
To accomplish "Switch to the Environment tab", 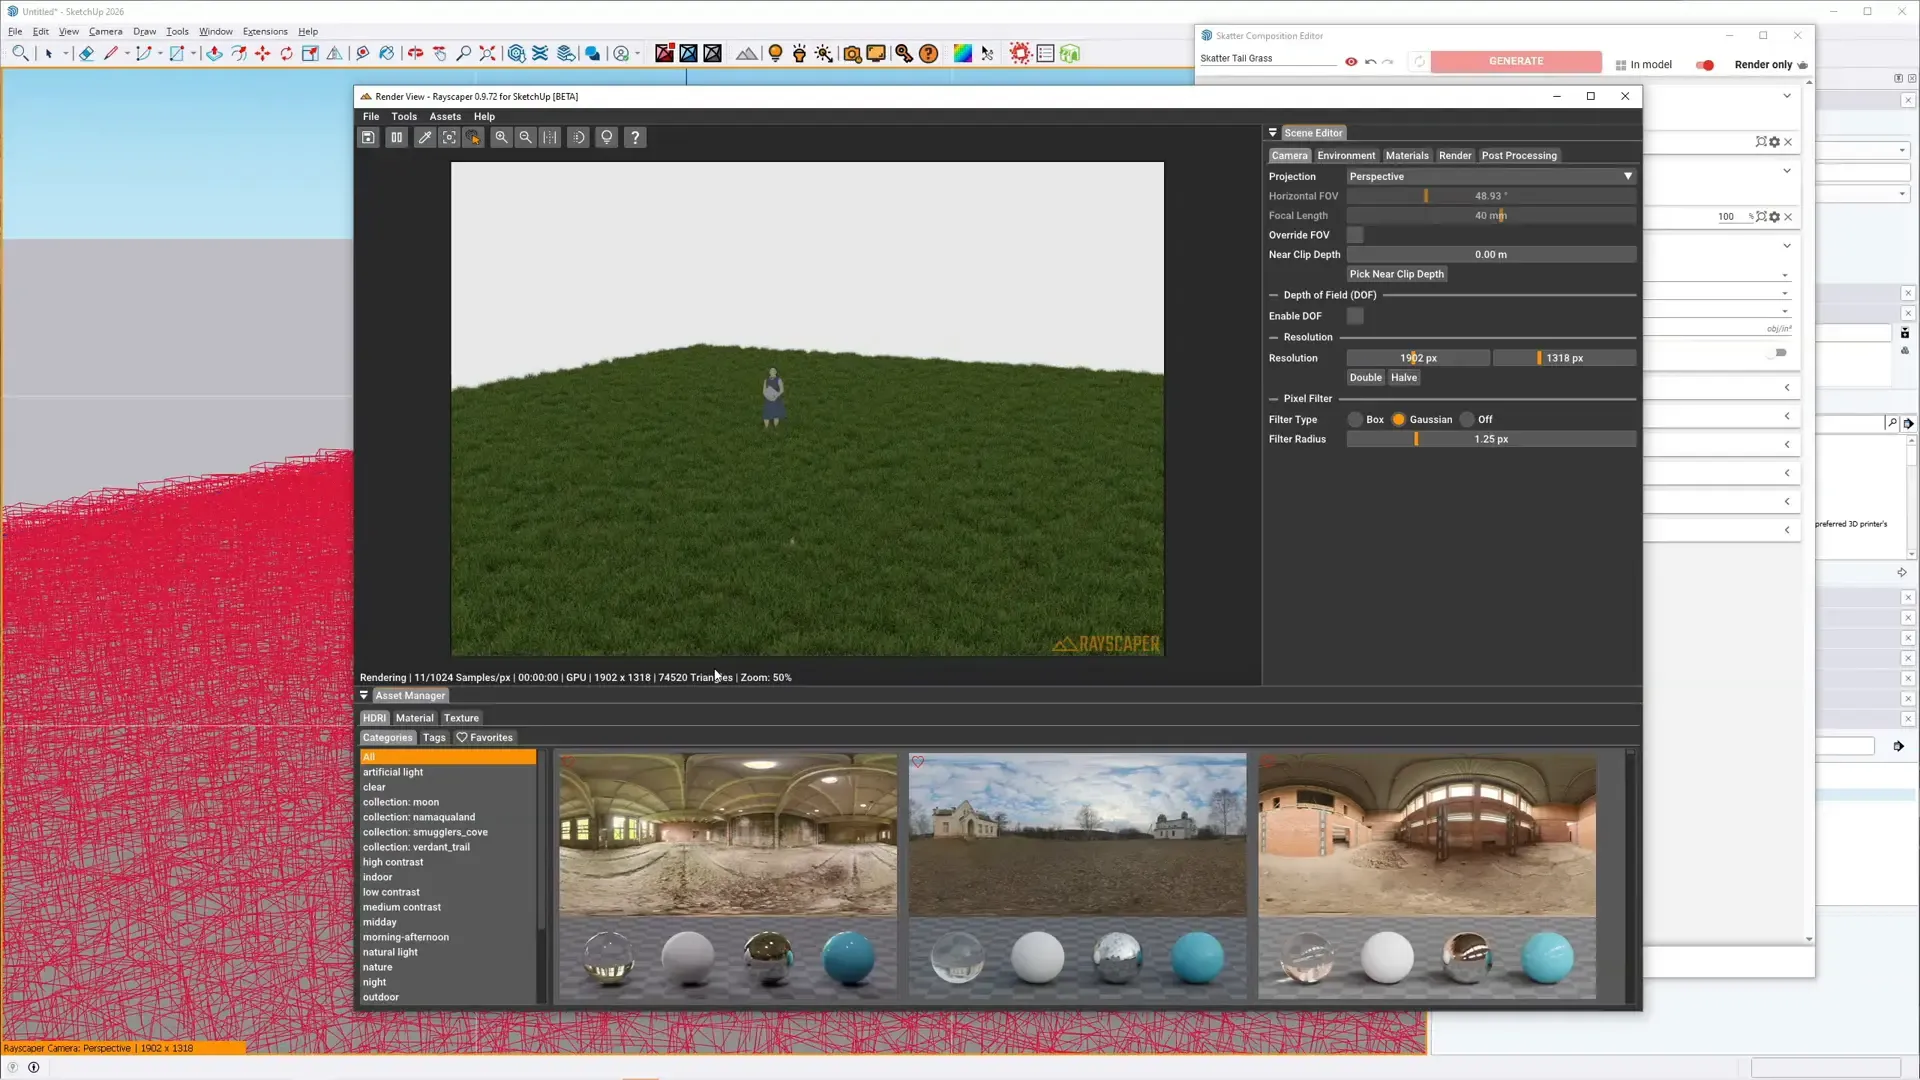I will pos(1346,156).
